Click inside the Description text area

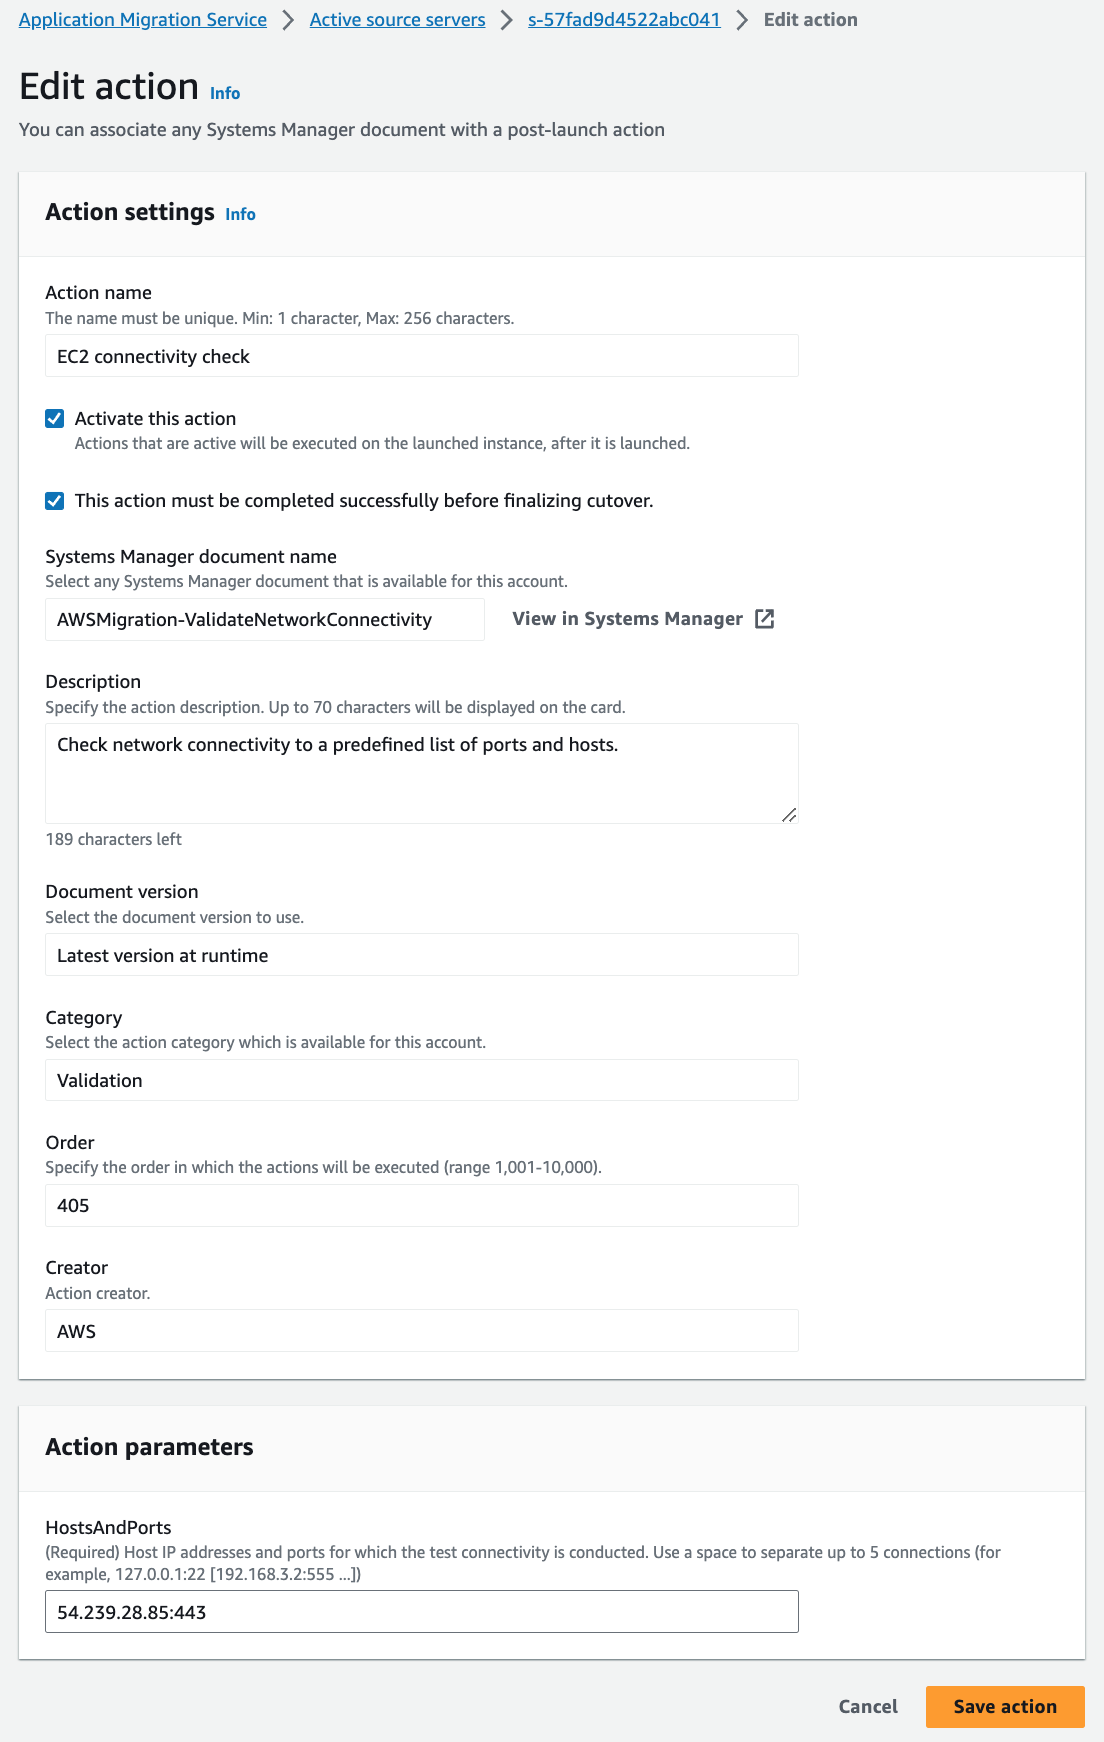click(x=421, y=770)
